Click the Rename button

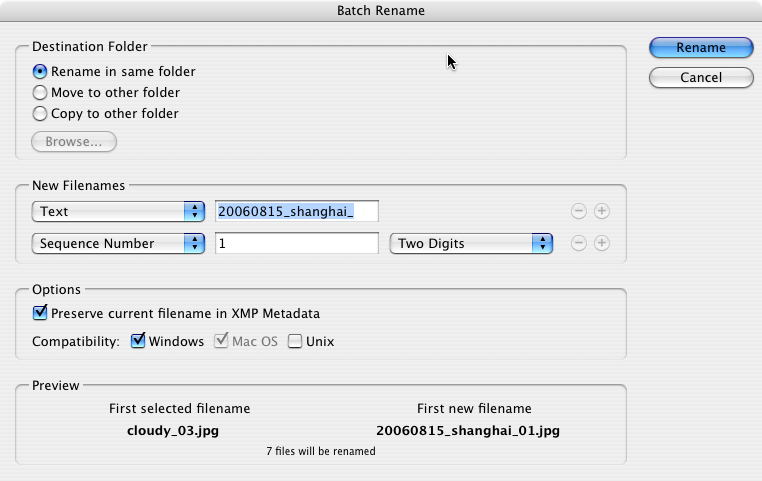click(701, 48)
